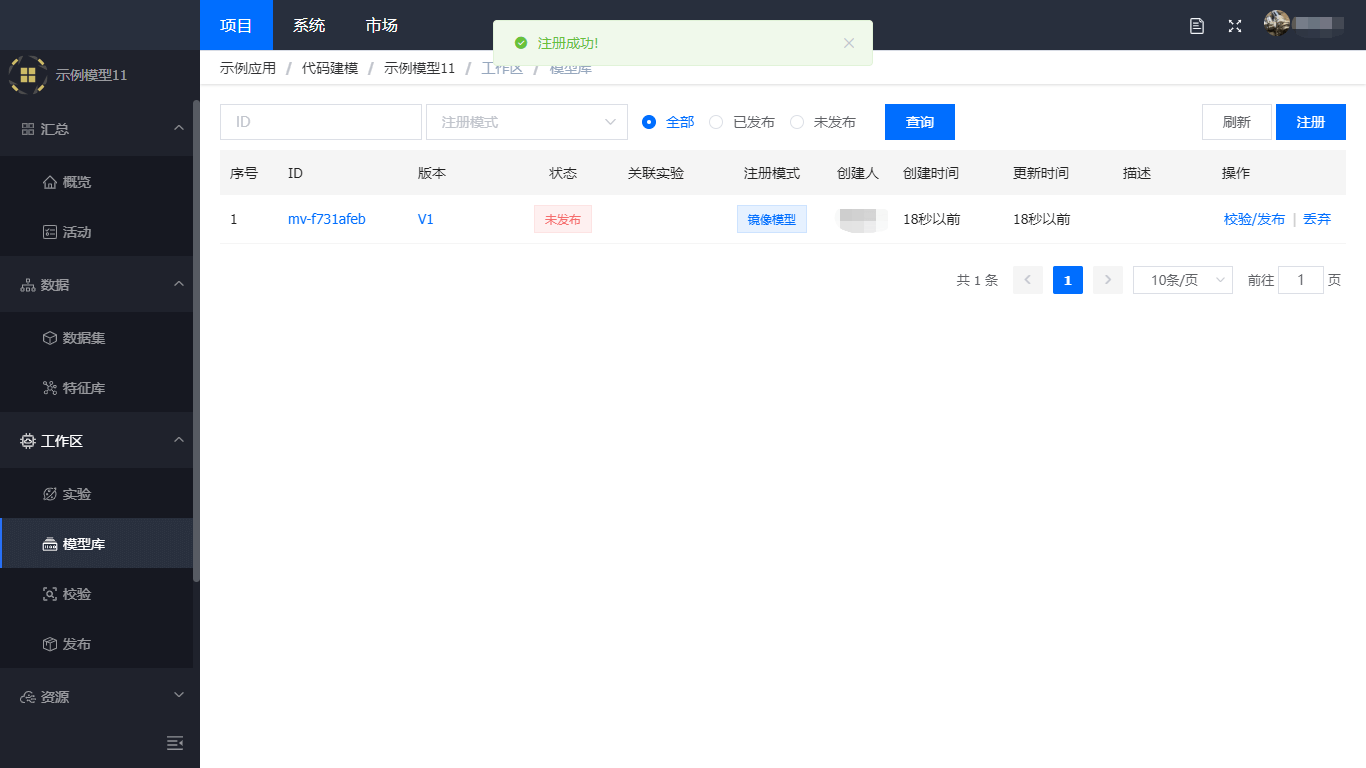Open 数据集 in the sidebar
1366x768 pixels.
click(x=83, y=338)
